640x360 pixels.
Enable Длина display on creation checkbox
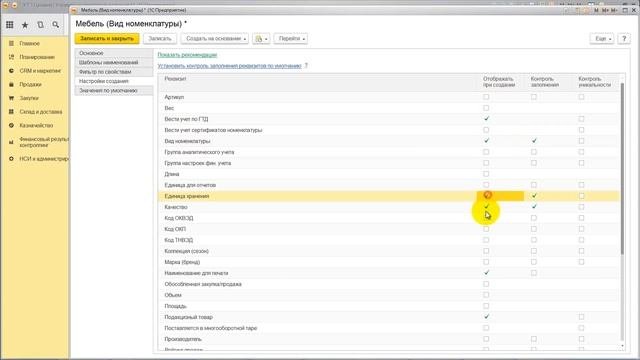[x=486, y=174]
